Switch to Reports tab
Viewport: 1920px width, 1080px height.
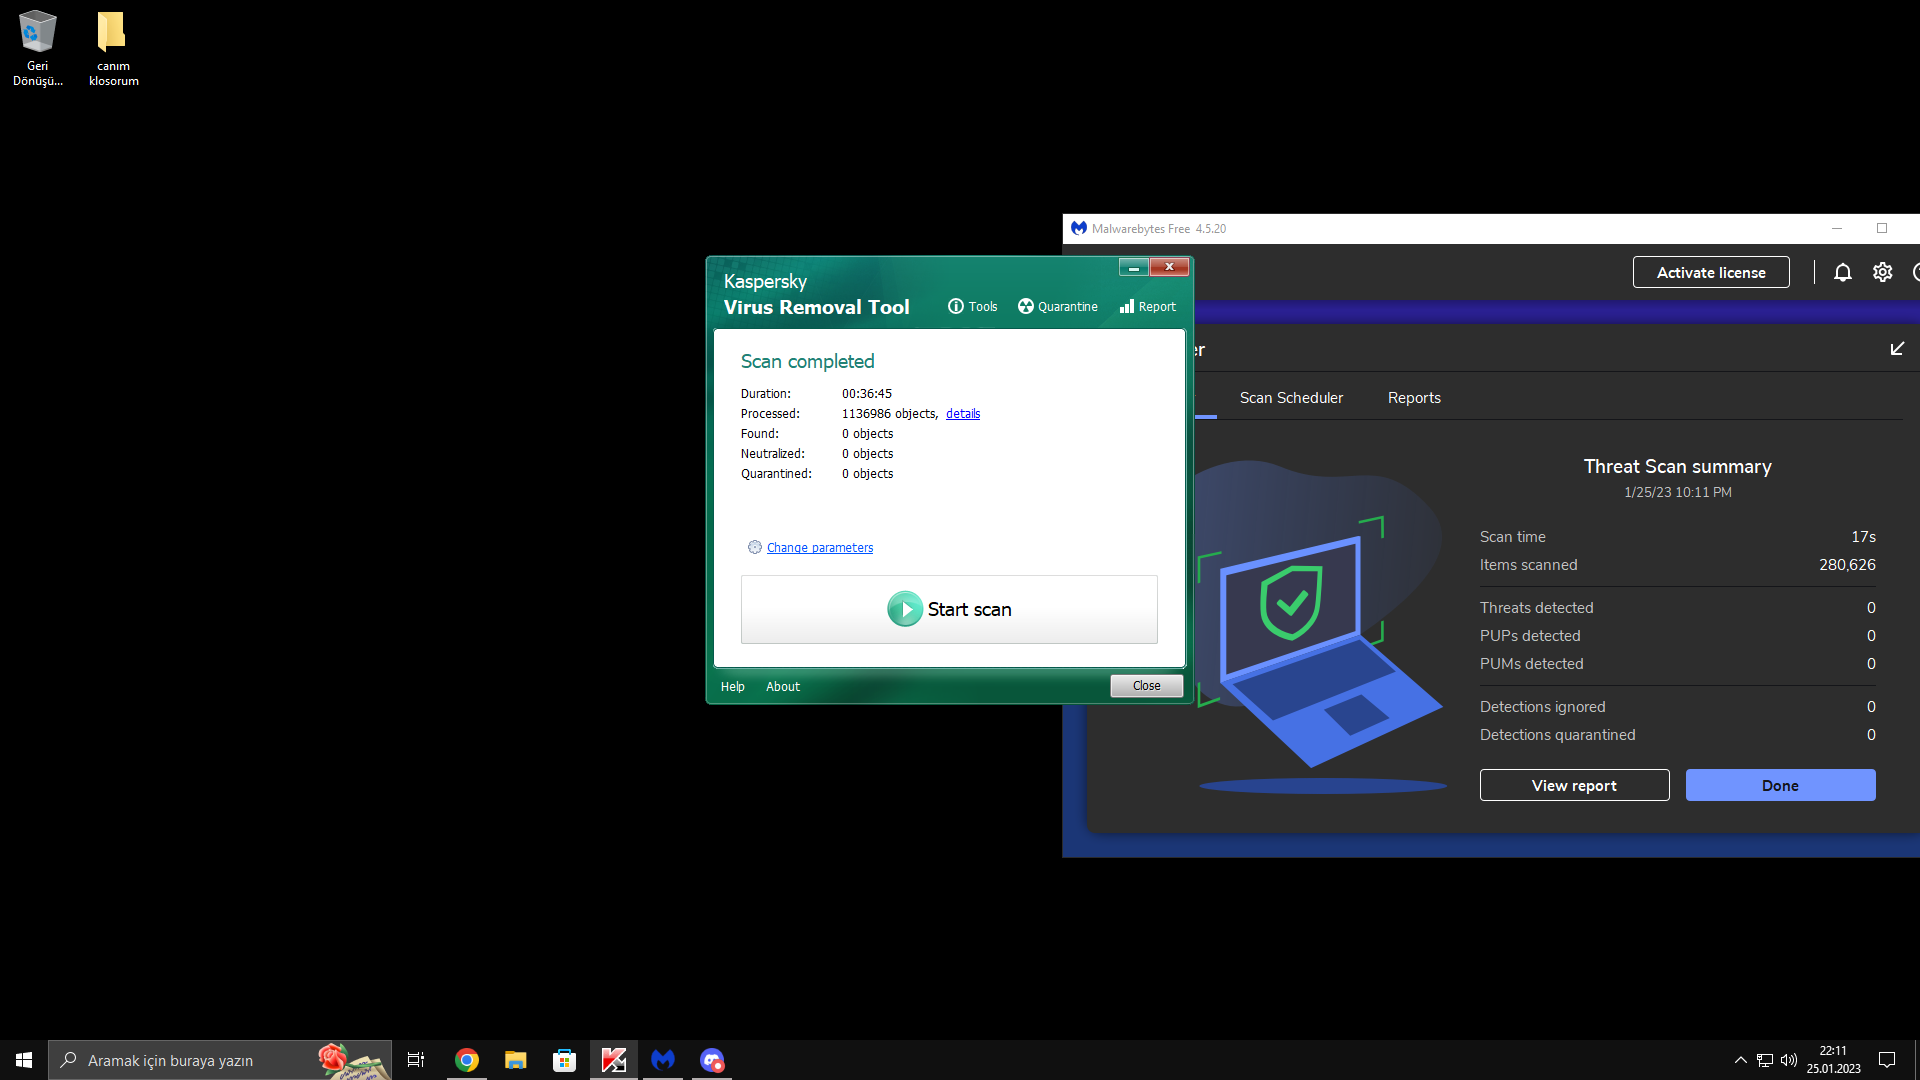coord(1414,398)
